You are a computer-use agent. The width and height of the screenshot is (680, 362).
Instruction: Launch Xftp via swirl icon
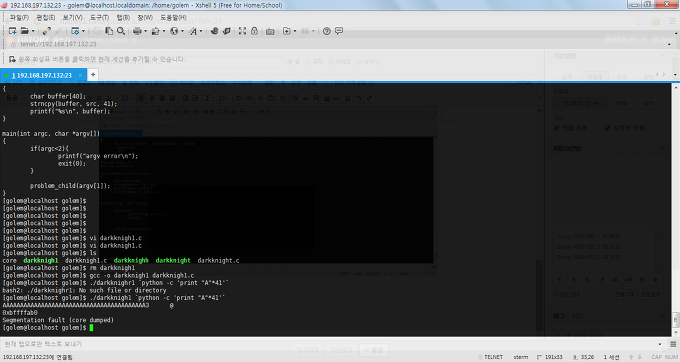tap(214, 31)
